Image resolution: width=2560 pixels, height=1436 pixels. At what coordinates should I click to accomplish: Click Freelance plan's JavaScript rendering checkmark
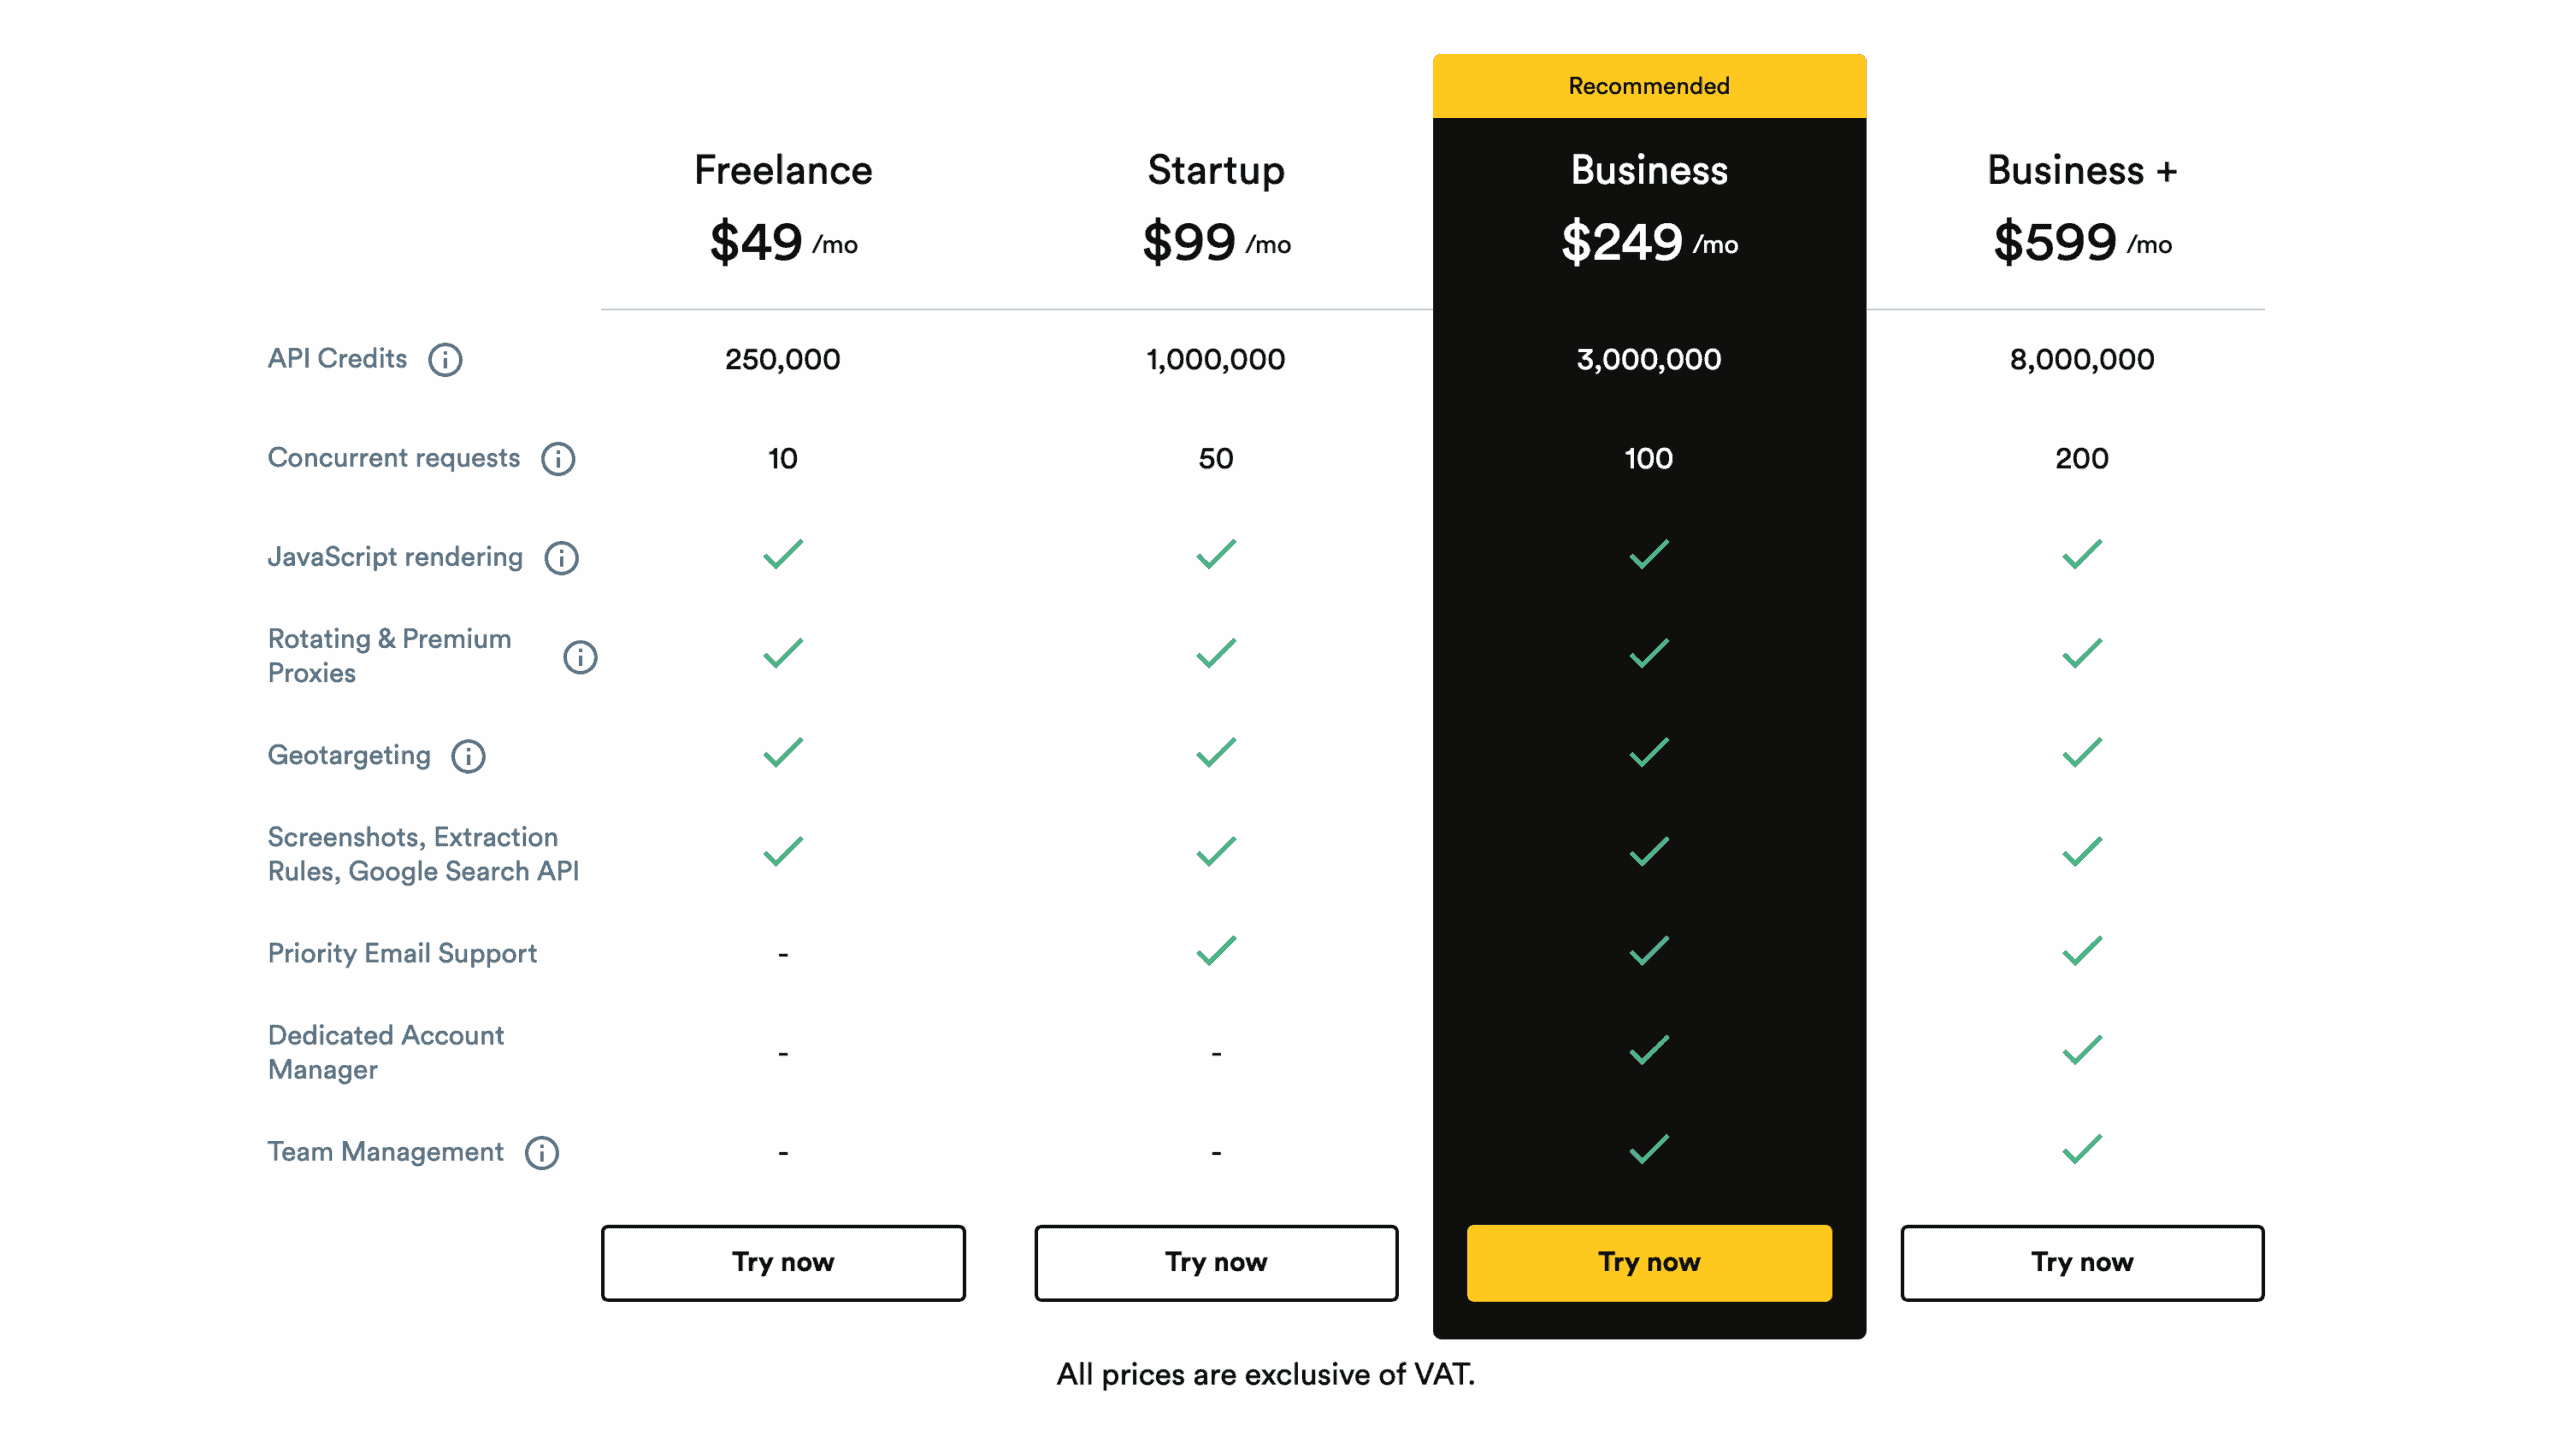pyautogui.click(x=783, y=554)
